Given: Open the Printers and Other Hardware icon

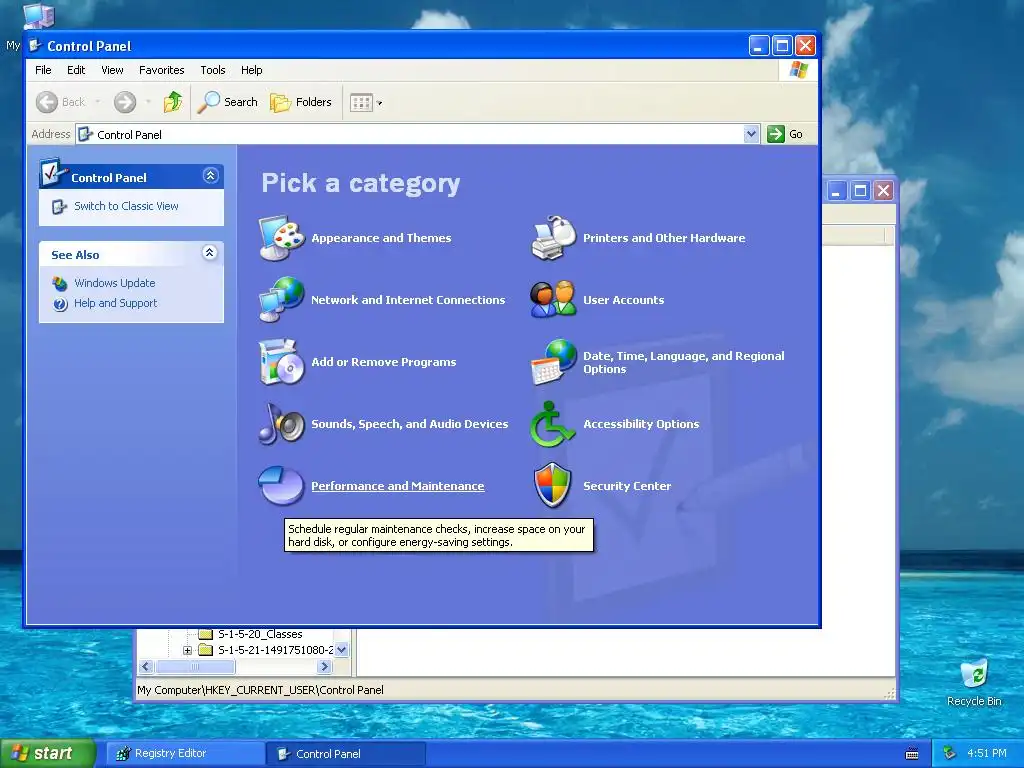Looking at the screenshot, I should (554, 238).
